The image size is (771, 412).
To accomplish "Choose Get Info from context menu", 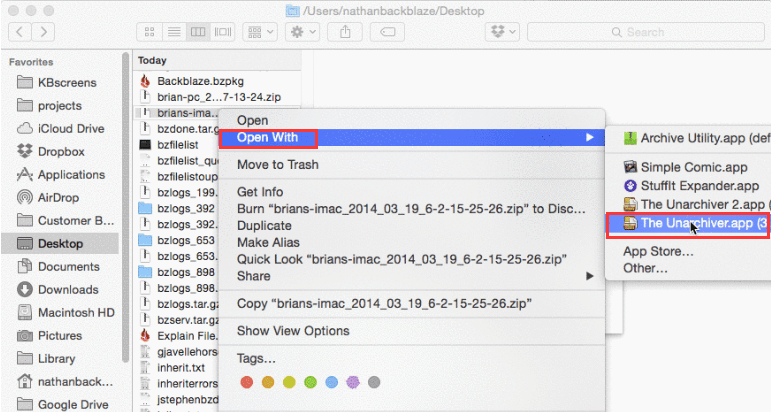I will [259, 192].
